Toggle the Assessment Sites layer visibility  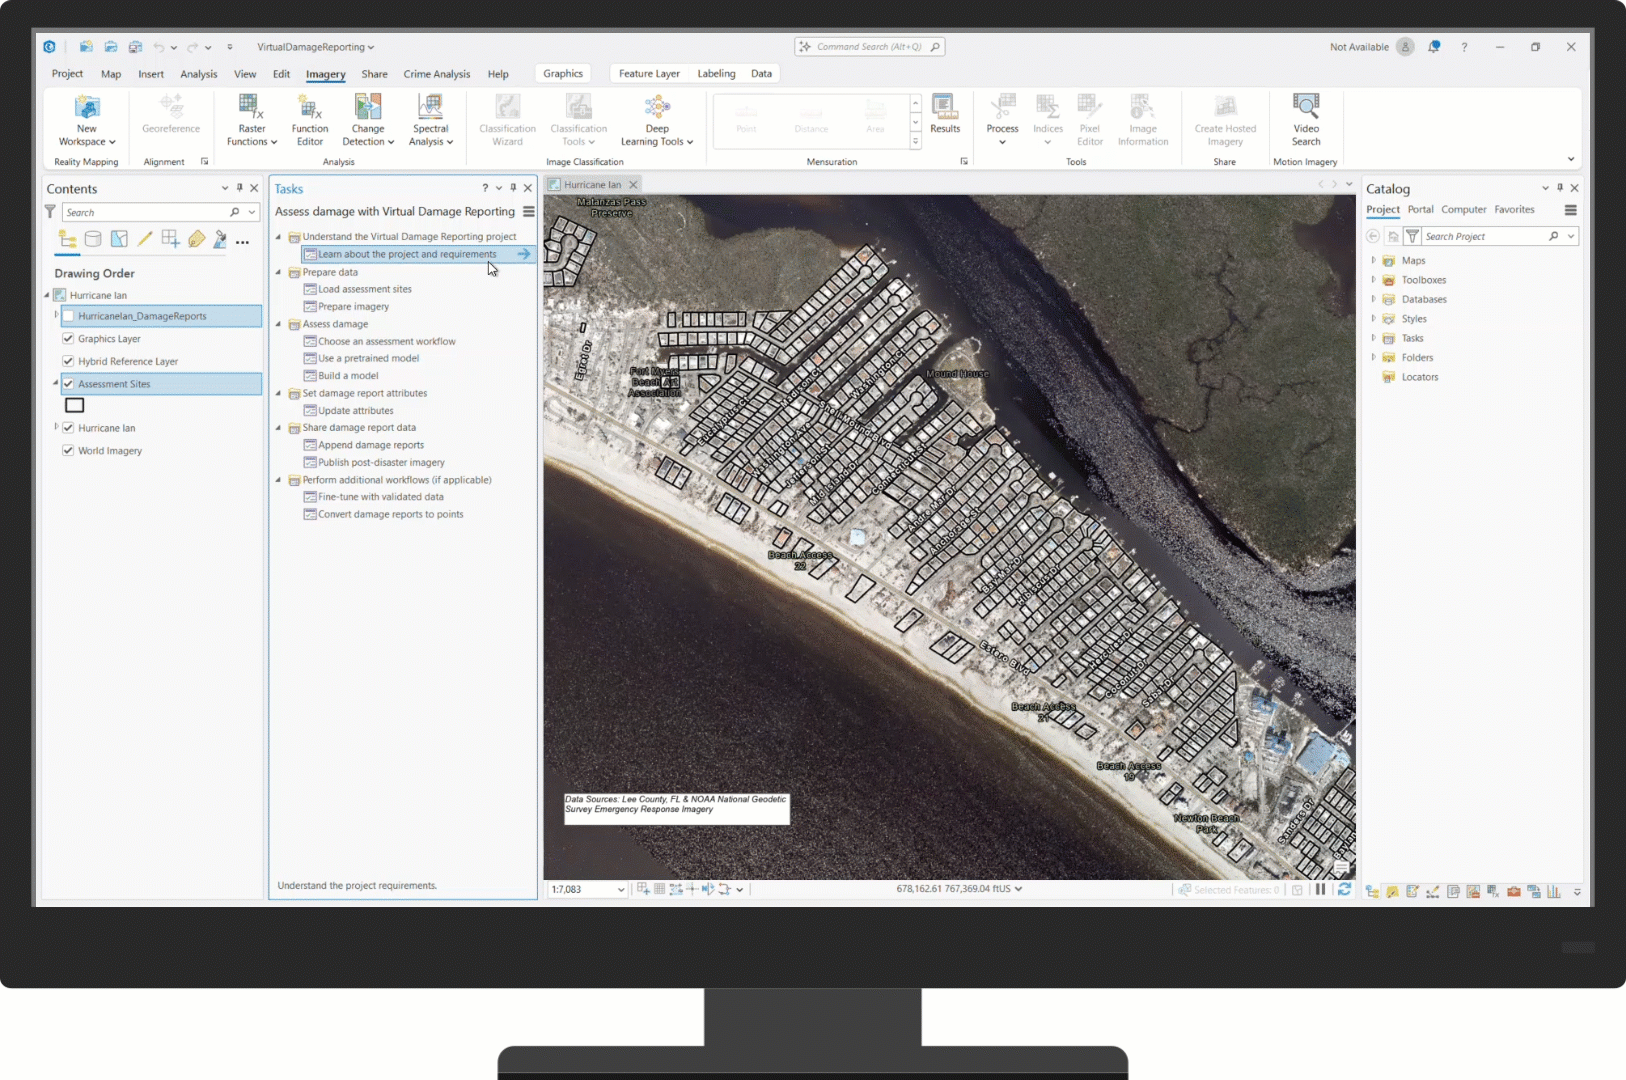69,384
